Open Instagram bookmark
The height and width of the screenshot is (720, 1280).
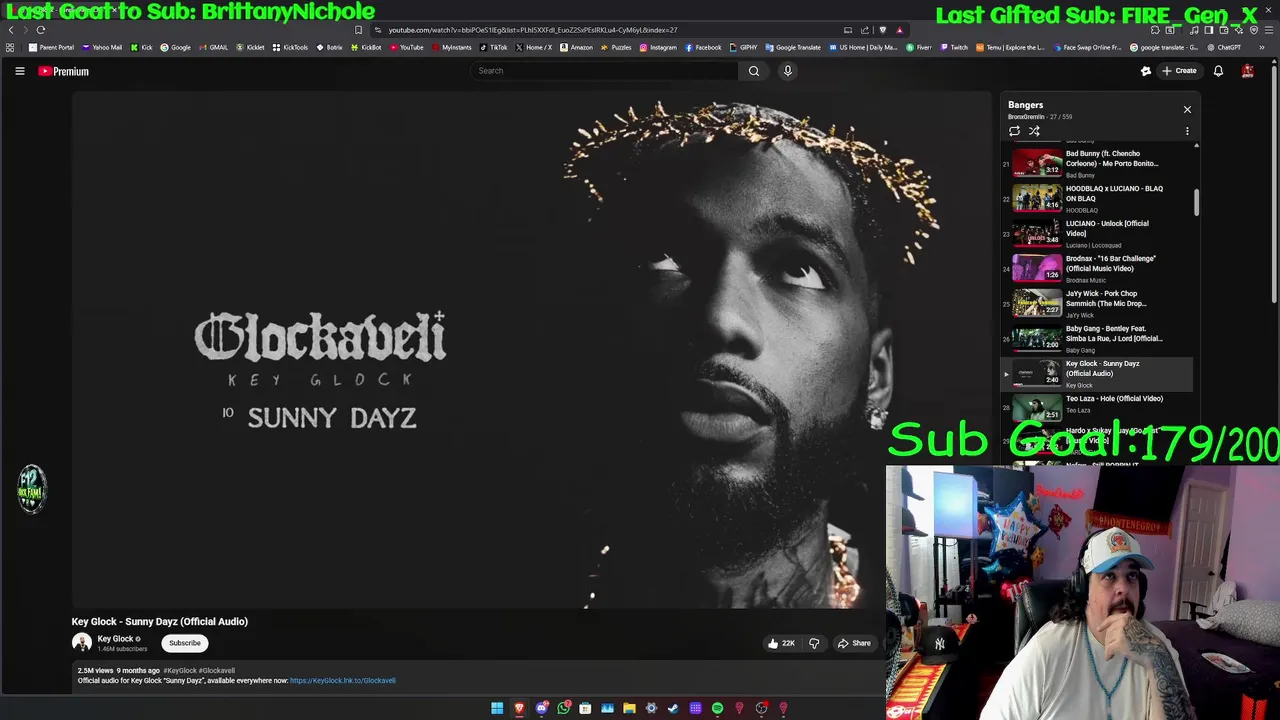[658, 47]
